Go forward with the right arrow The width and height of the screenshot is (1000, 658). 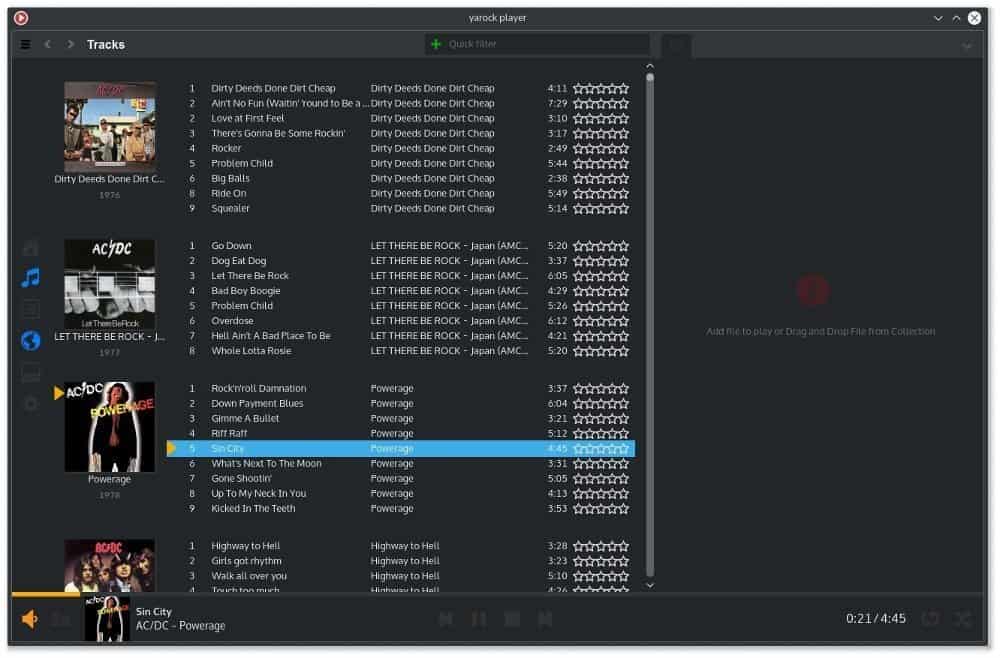tap(70, 44)
